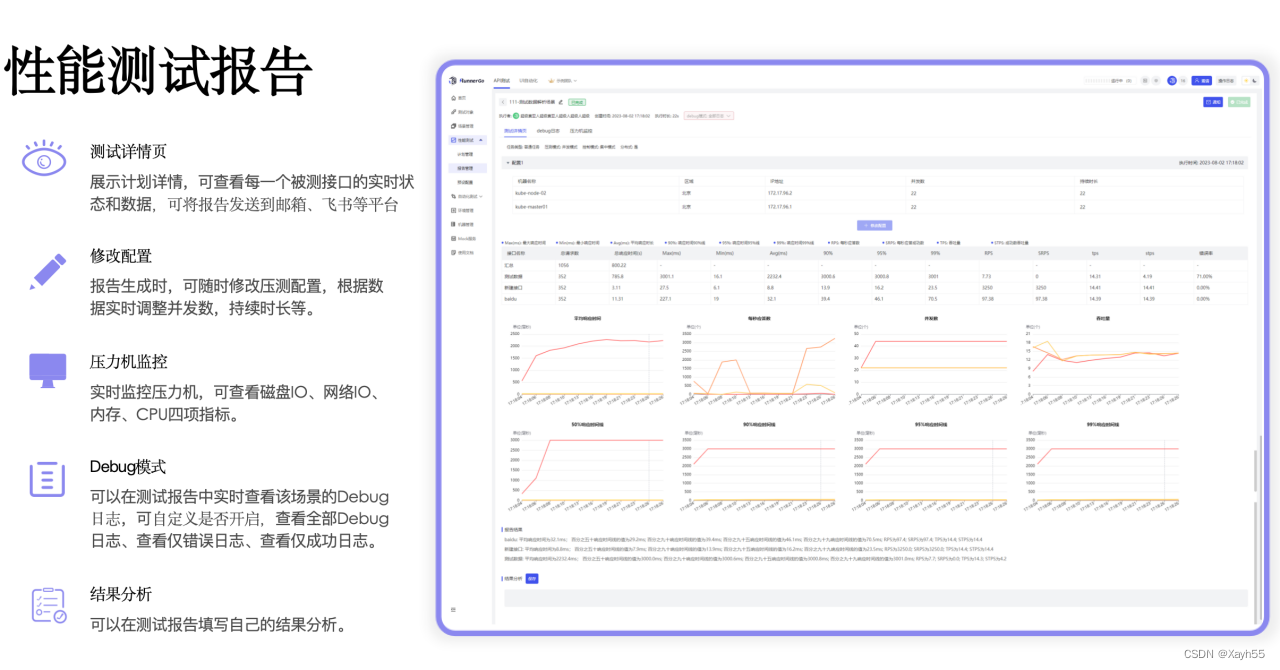Switch to the 压力机监控 tab
The height and width of the screenshot is (670, 1280).
point(583,131)
